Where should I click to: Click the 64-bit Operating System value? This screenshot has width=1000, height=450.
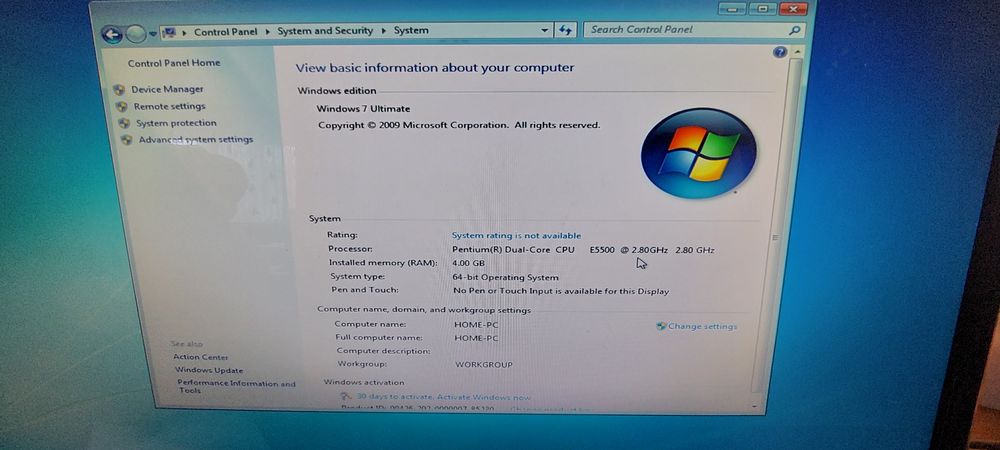pos(505,277)
